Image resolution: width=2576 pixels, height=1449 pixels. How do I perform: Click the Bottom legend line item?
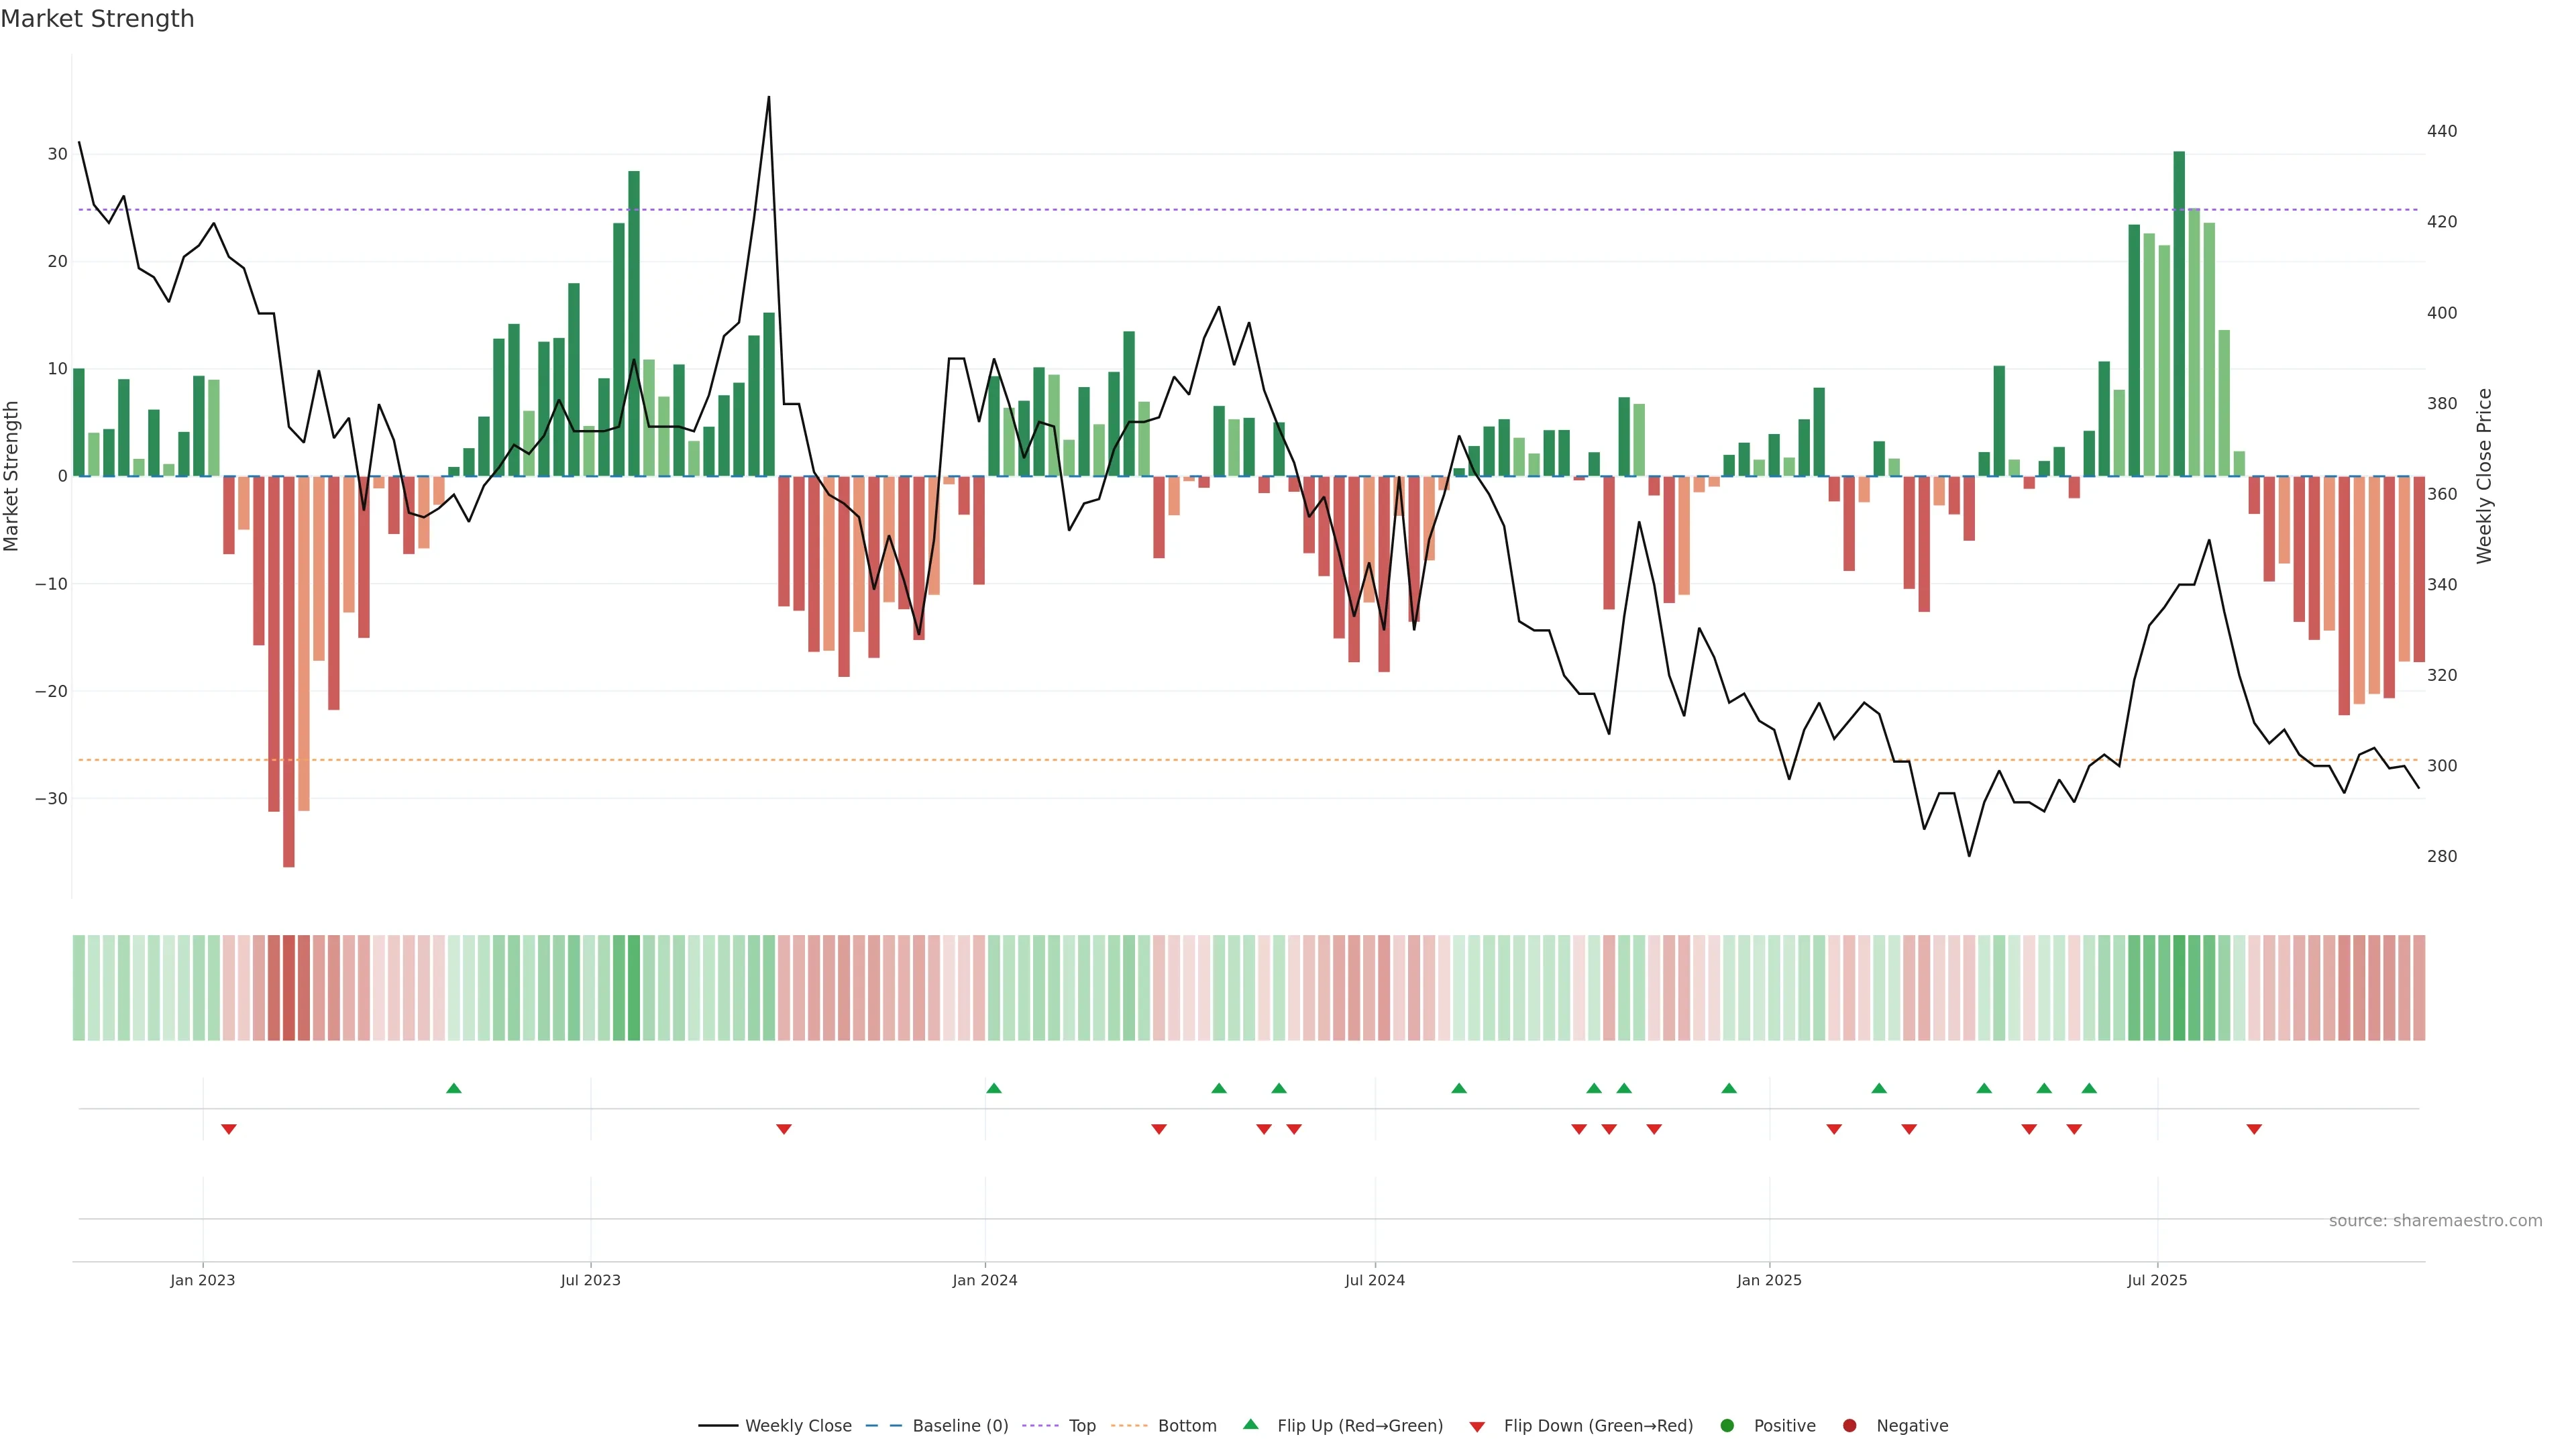click(x=1164, y=1426)
